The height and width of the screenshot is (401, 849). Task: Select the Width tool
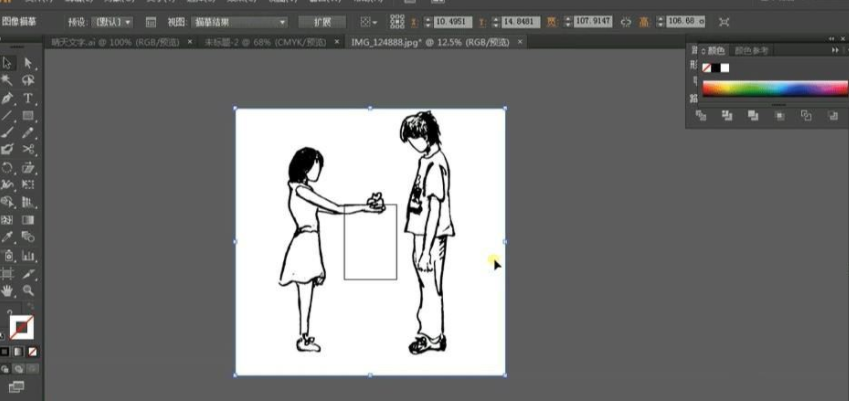7,185
